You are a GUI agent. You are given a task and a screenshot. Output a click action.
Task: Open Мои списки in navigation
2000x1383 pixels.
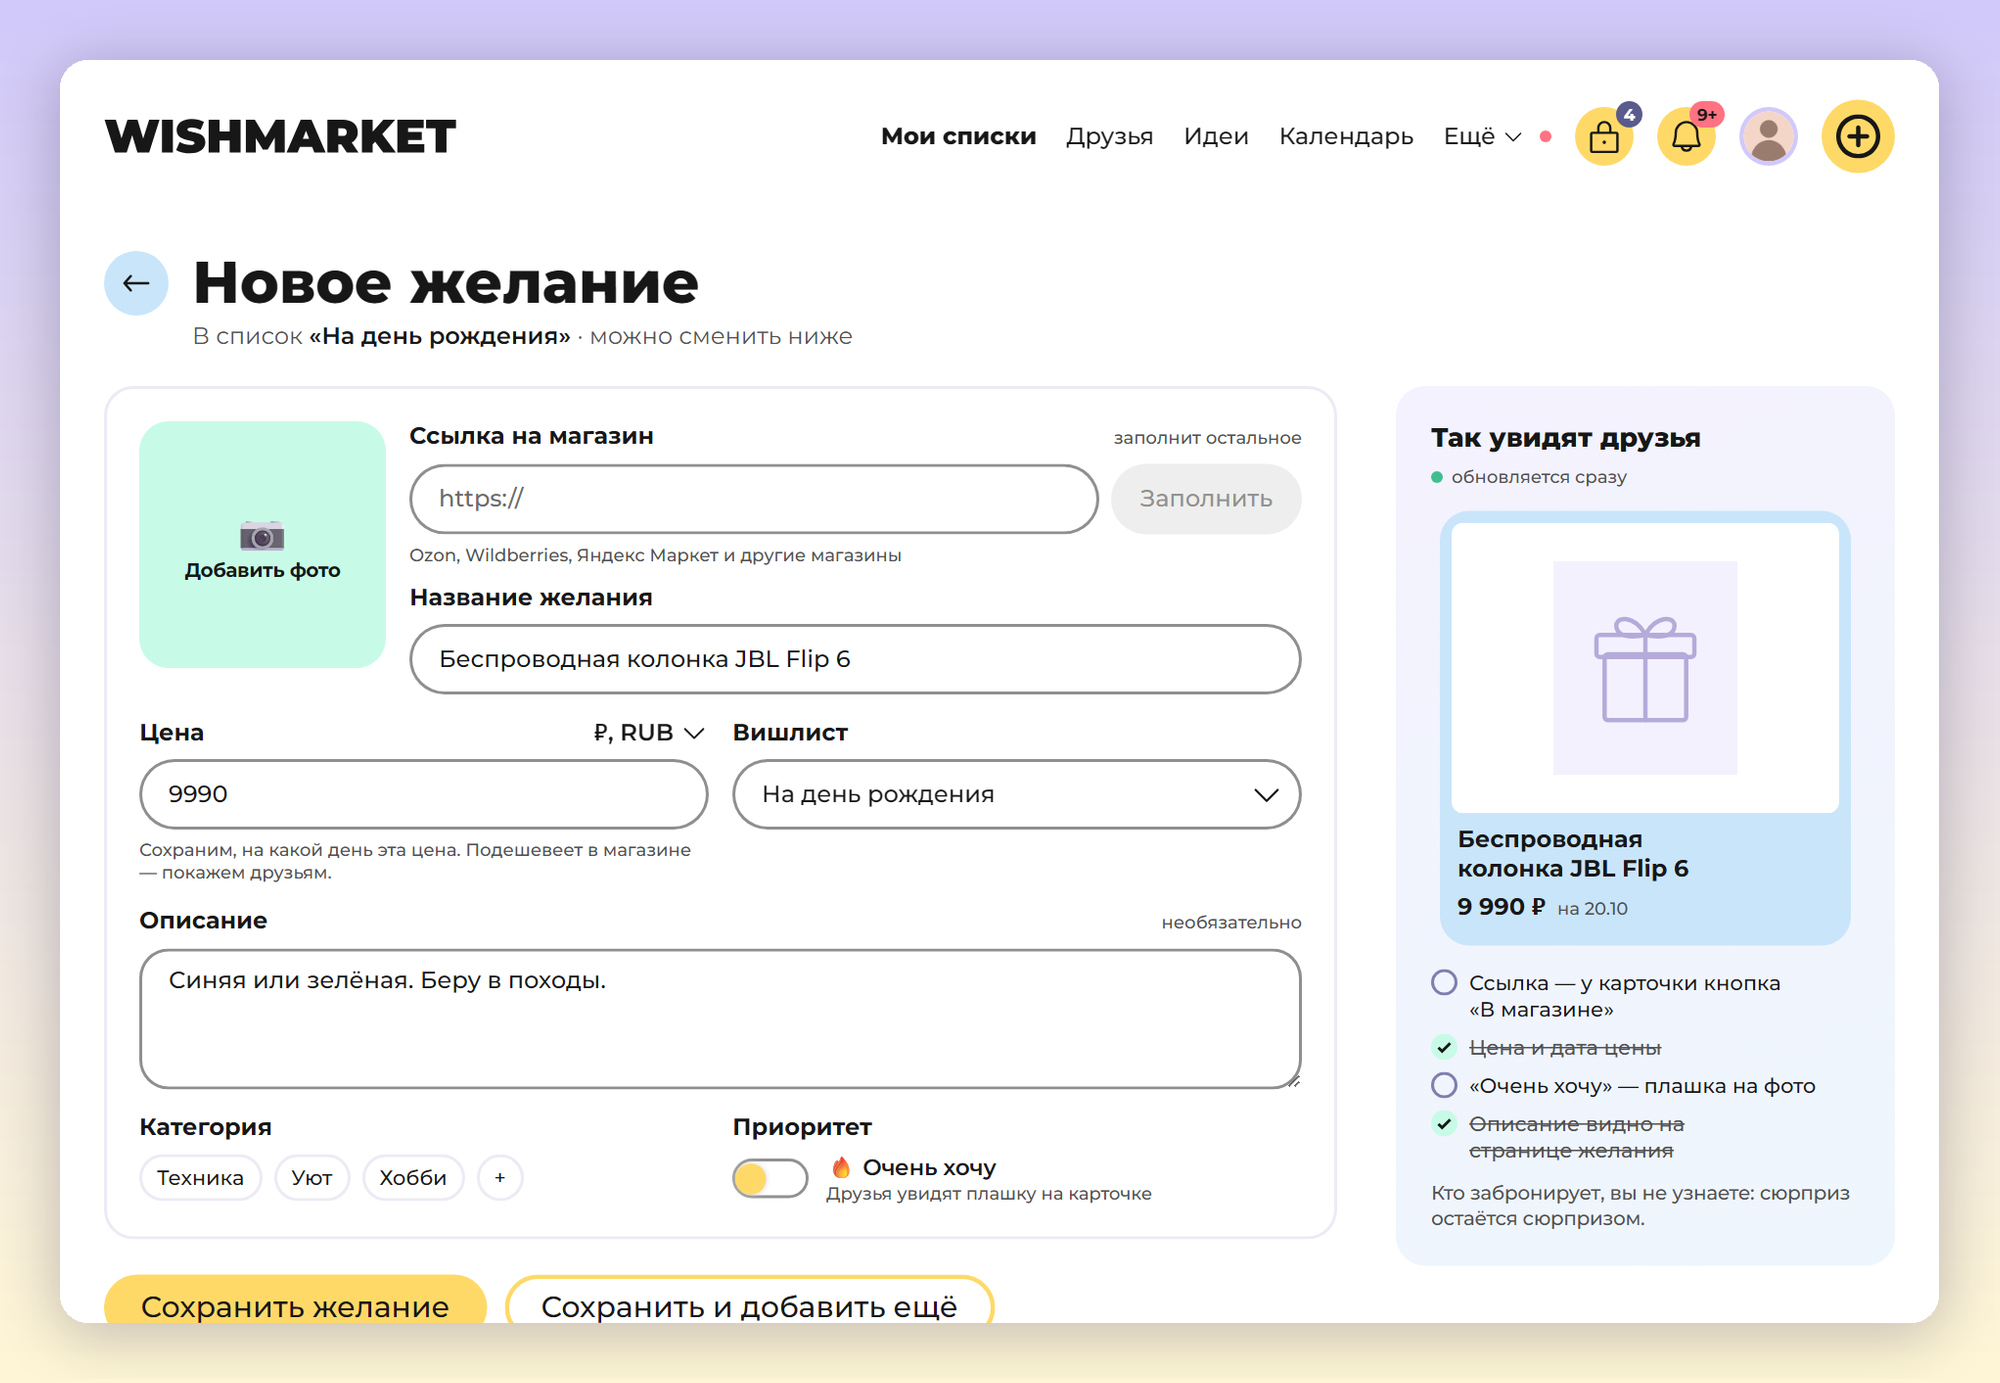(x=958, y=136)
